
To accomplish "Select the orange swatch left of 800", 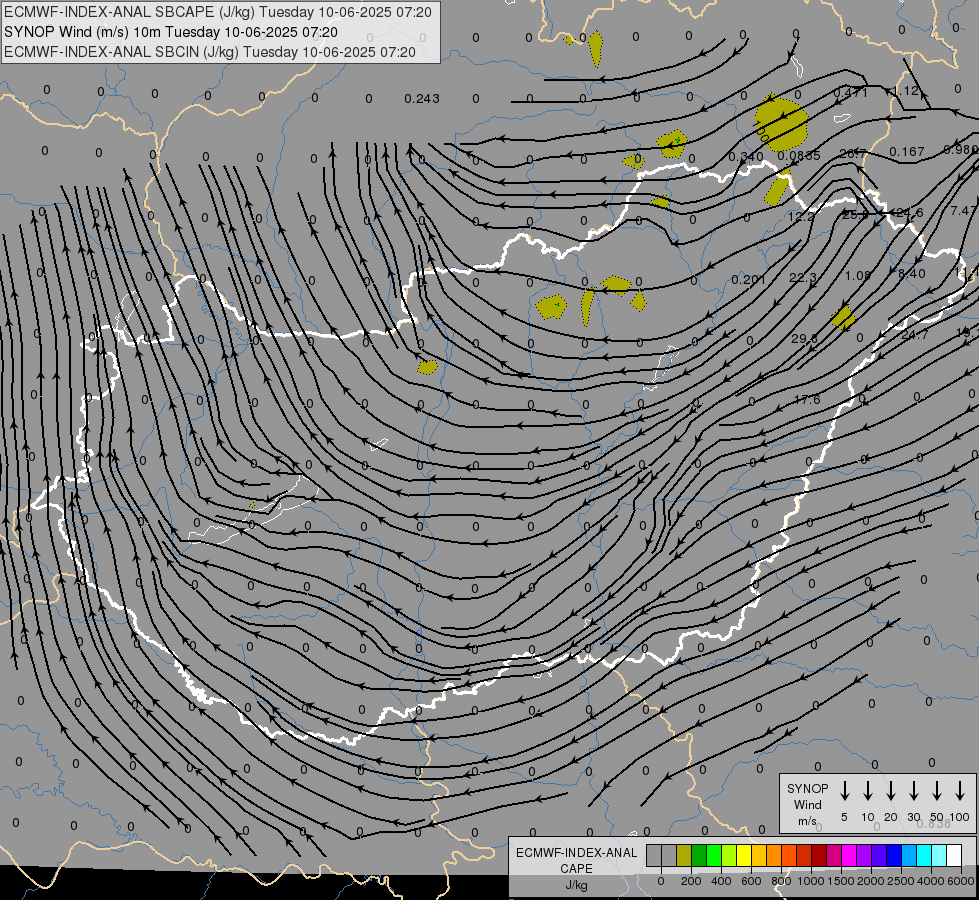I will pos(774,856).
